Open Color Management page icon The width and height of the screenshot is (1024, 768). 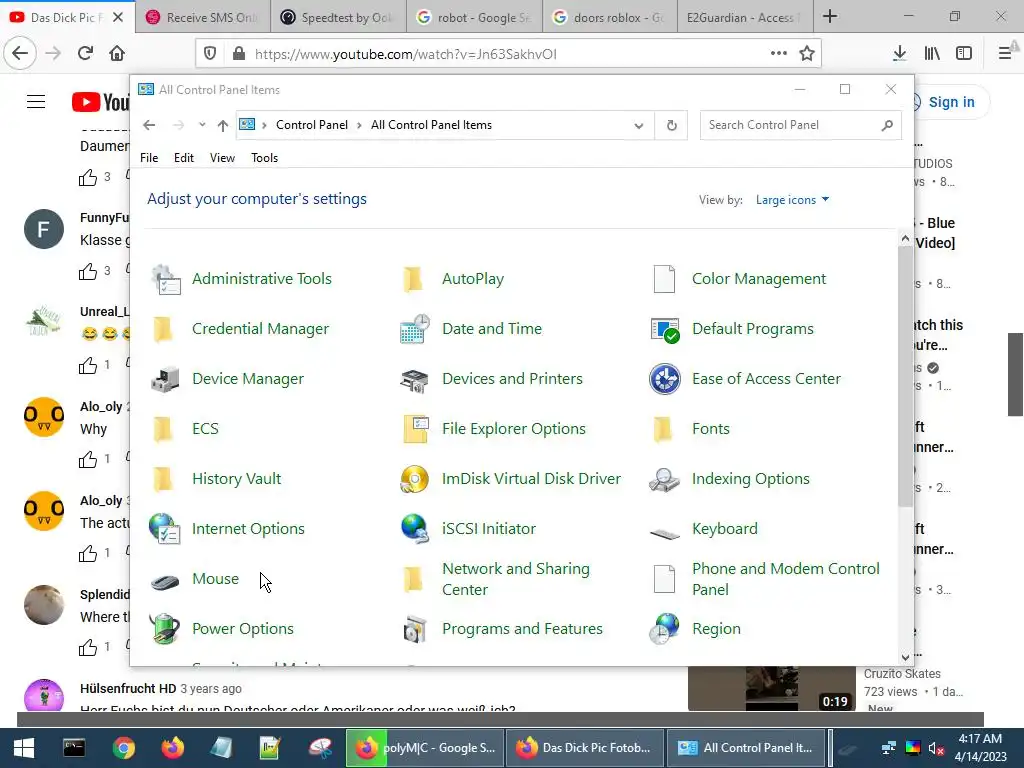click(664, 280)
